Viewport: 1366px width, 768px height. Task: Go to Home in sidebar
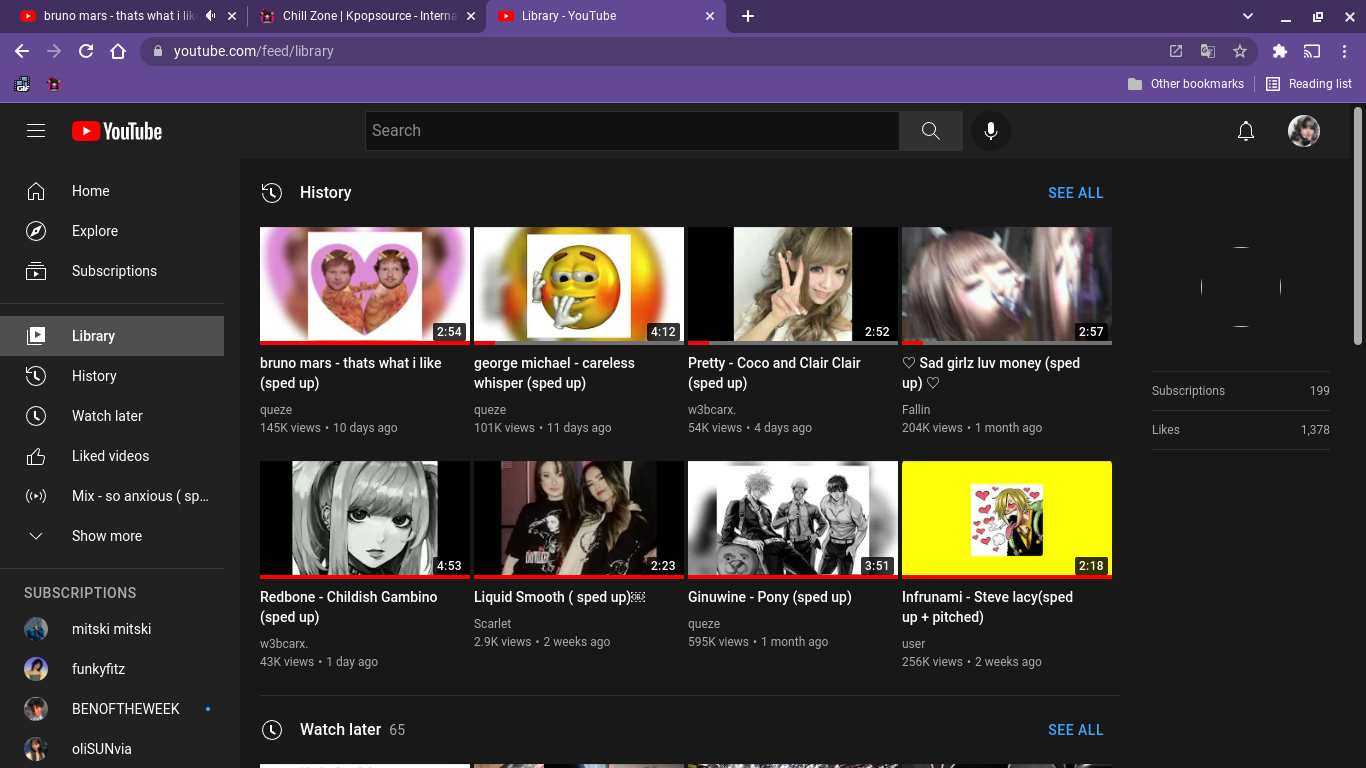pyautogui.click(x=112, y=191)
